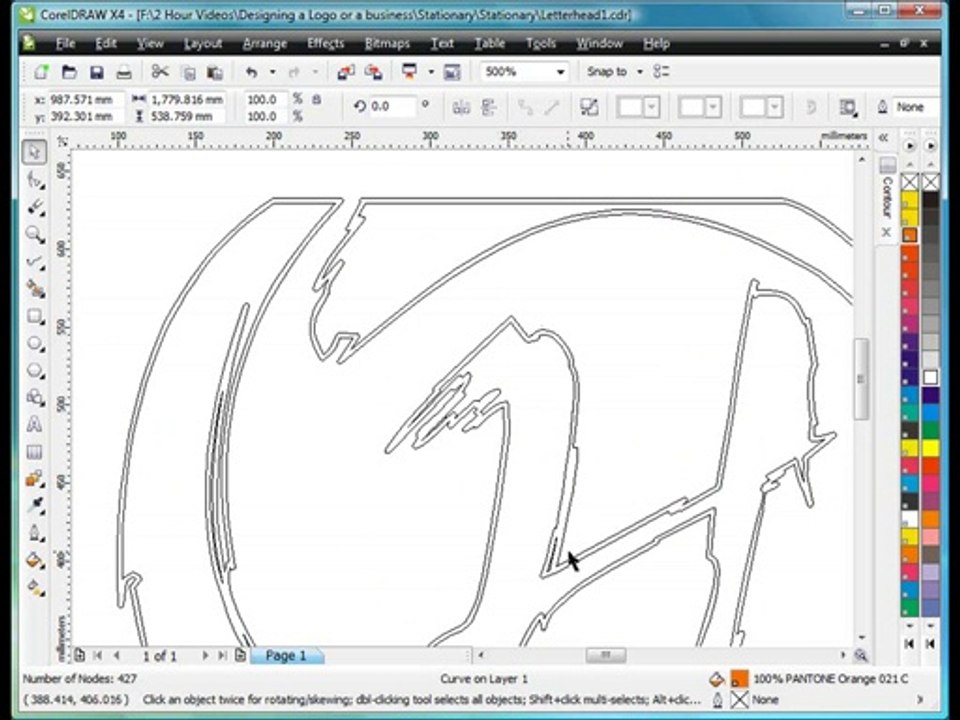Click the object width value field

pos(187,99)
